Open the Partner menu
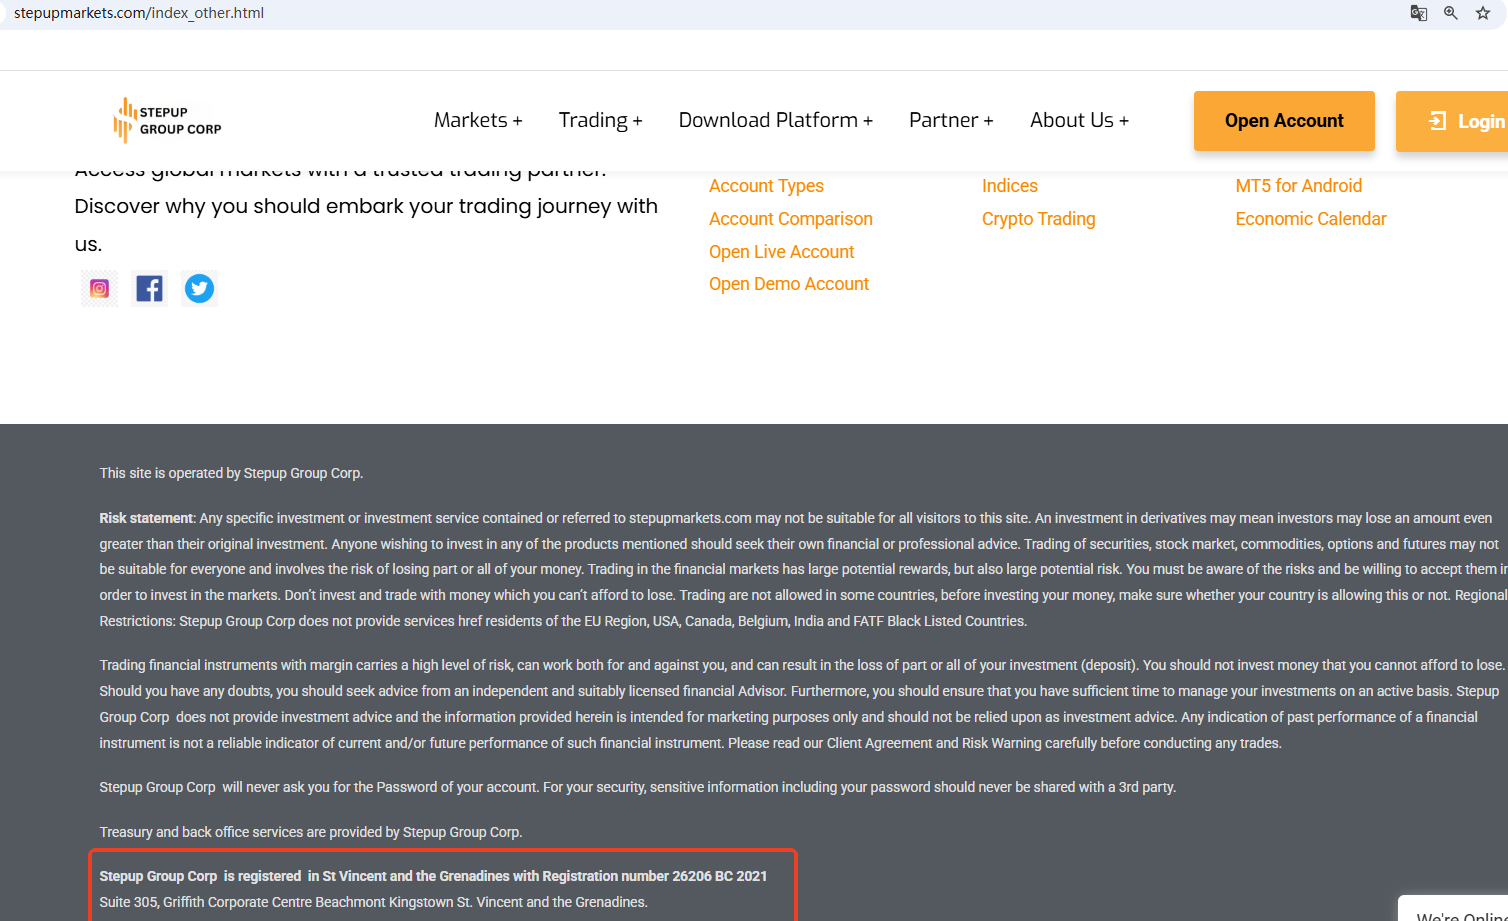1508x921 pixels. (950, 120)
